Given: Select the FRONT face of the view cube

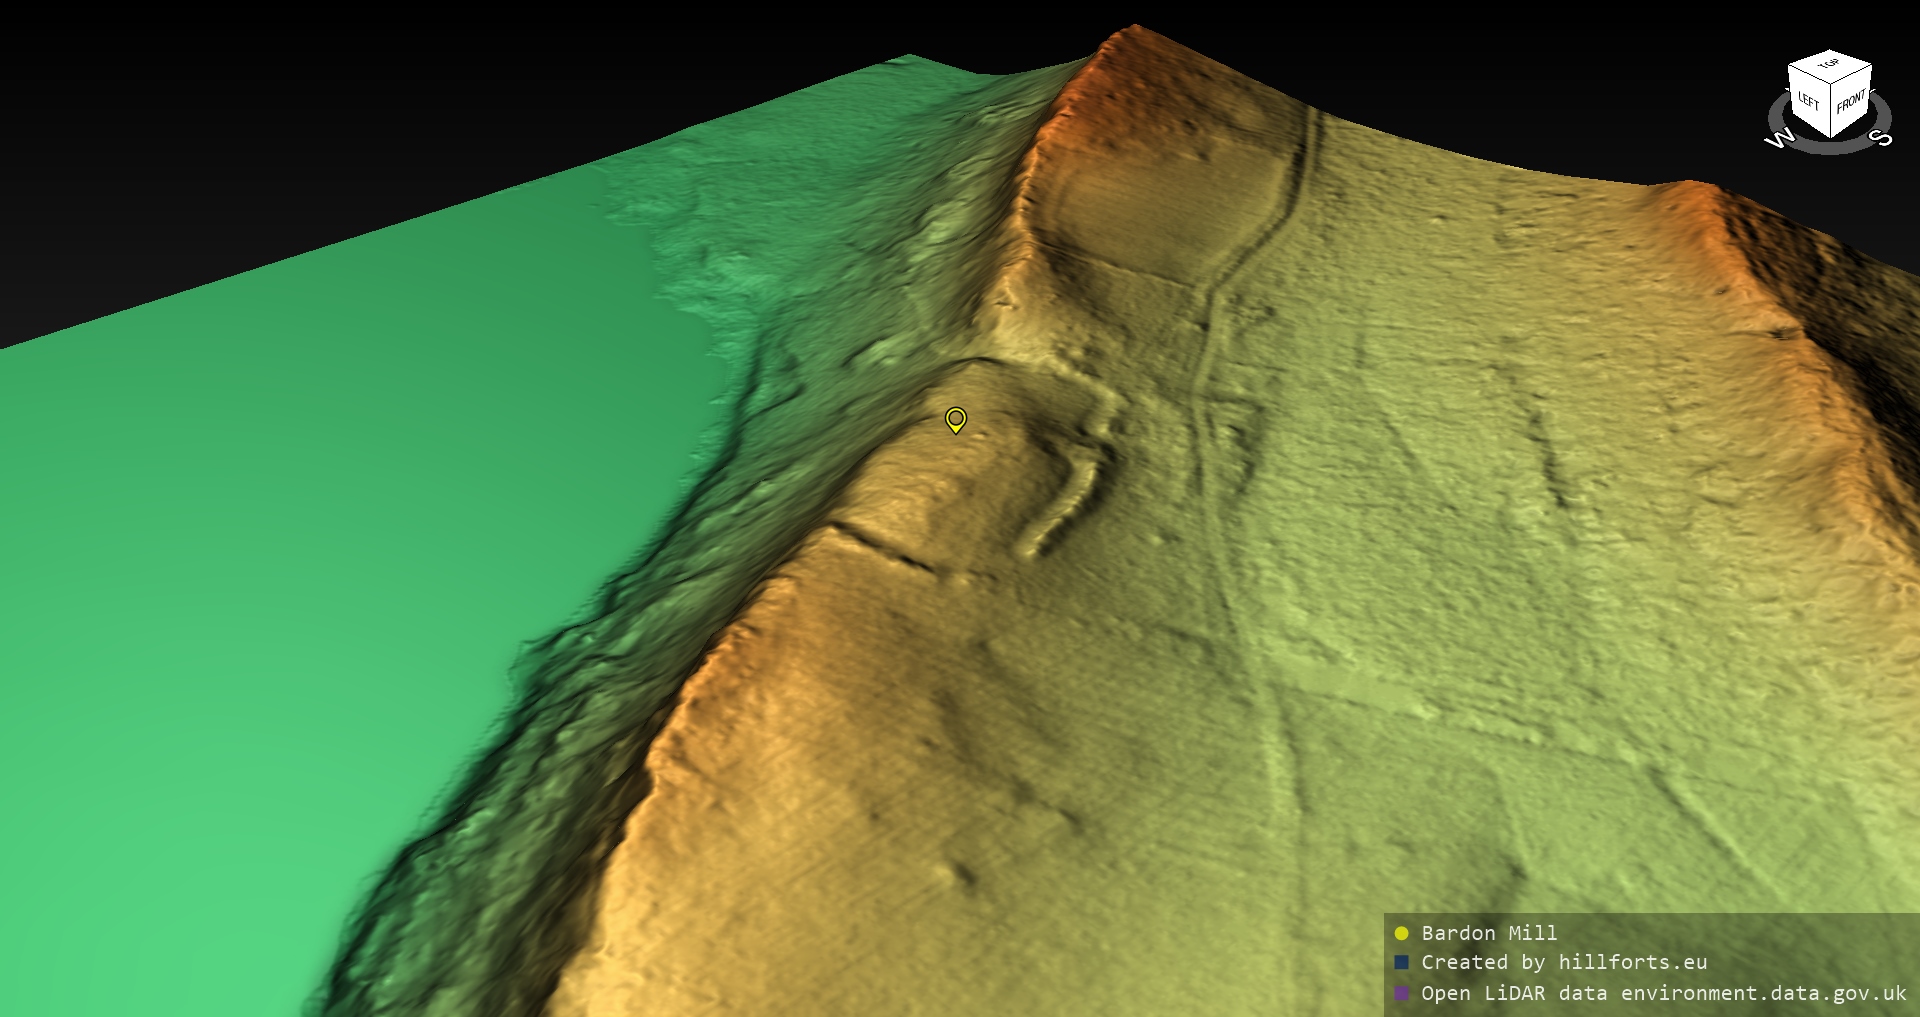Looking at the screenshot, I should 1850,102.
